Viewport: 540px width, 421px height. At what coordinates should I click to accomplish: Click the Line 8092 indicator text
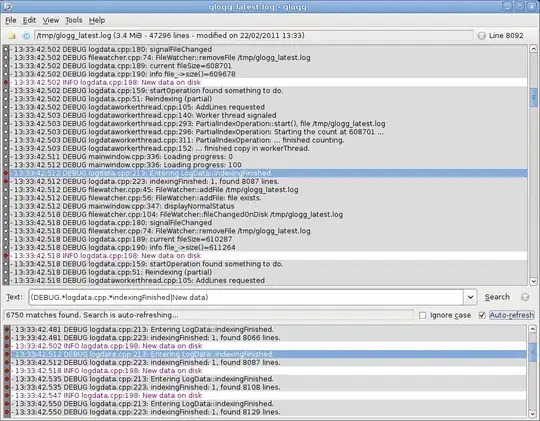point(506,36)
